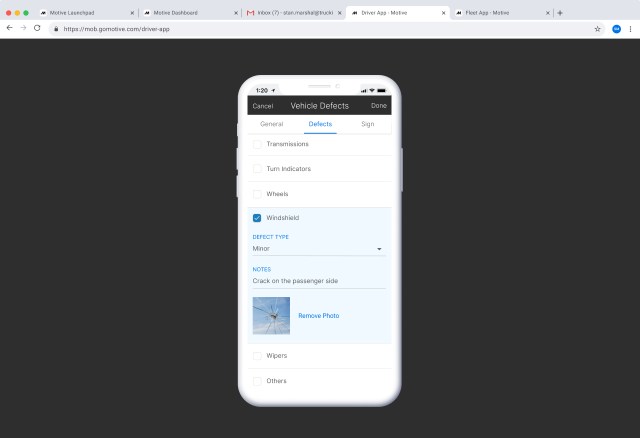Uncheck the Windshield defect checkbox
Screen dimensions: 640x438
[257, 218]
